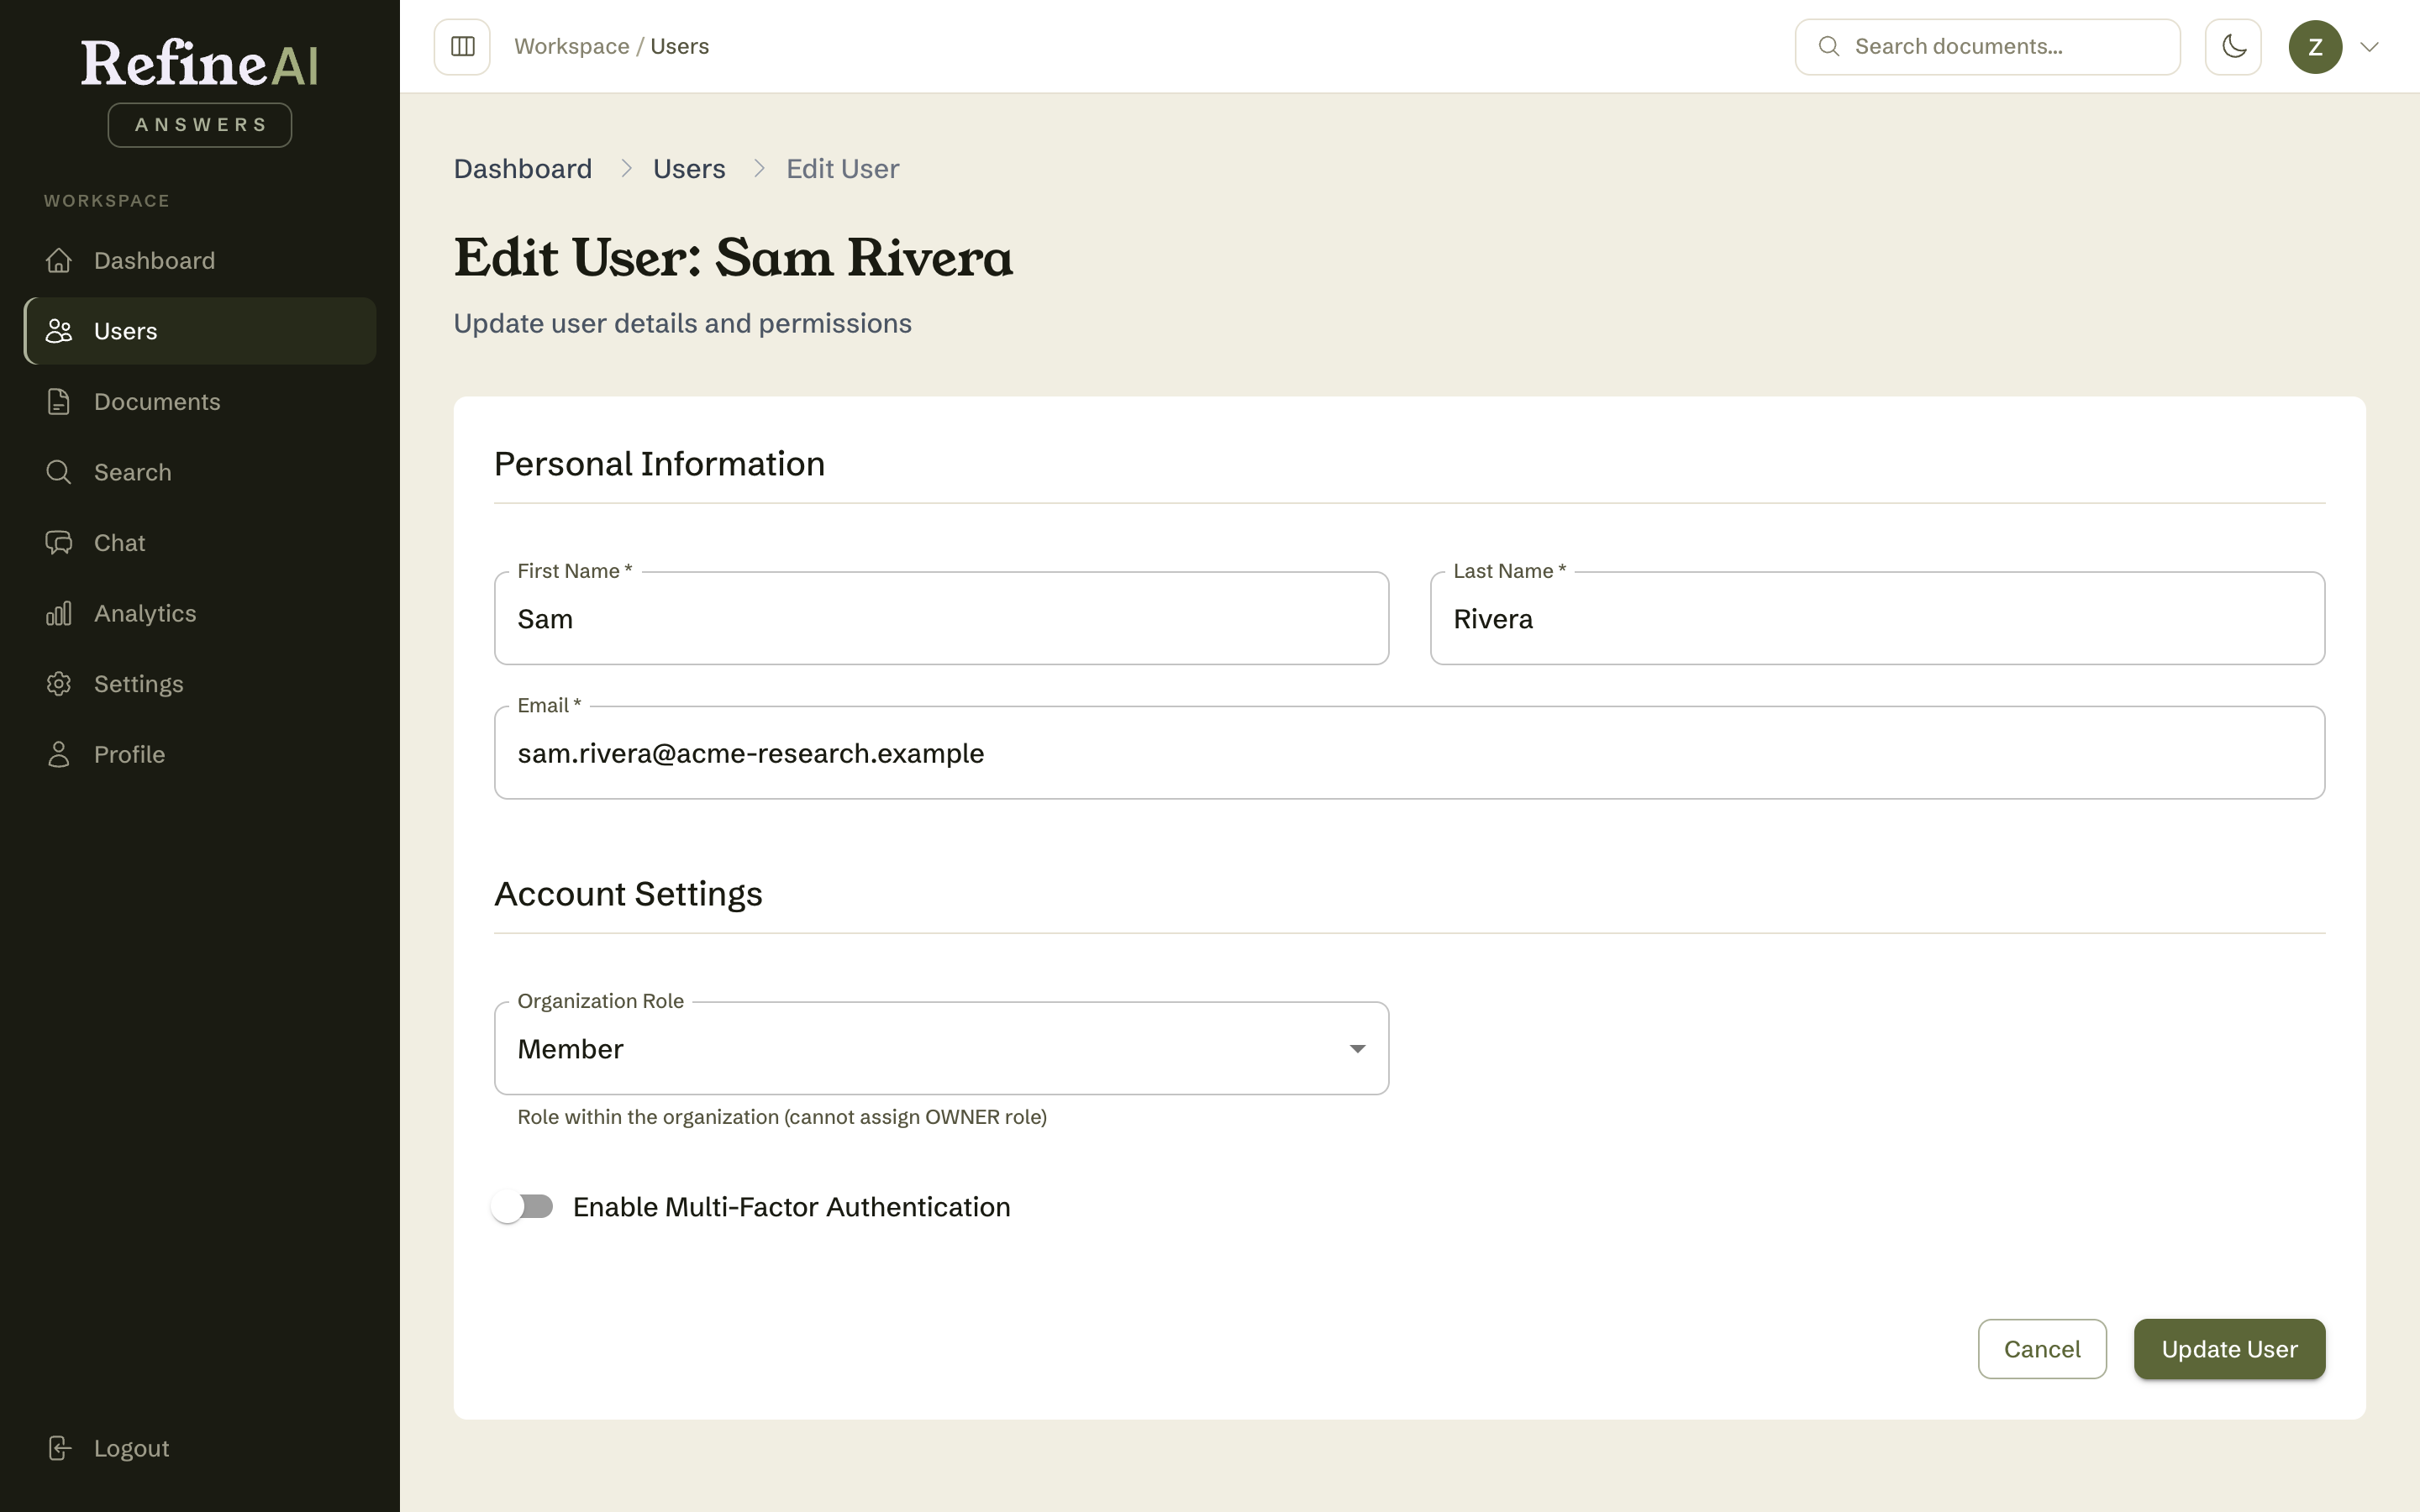2420x1512 pixels.
Task: Click the Update User button
Action: point(2229,1349)
